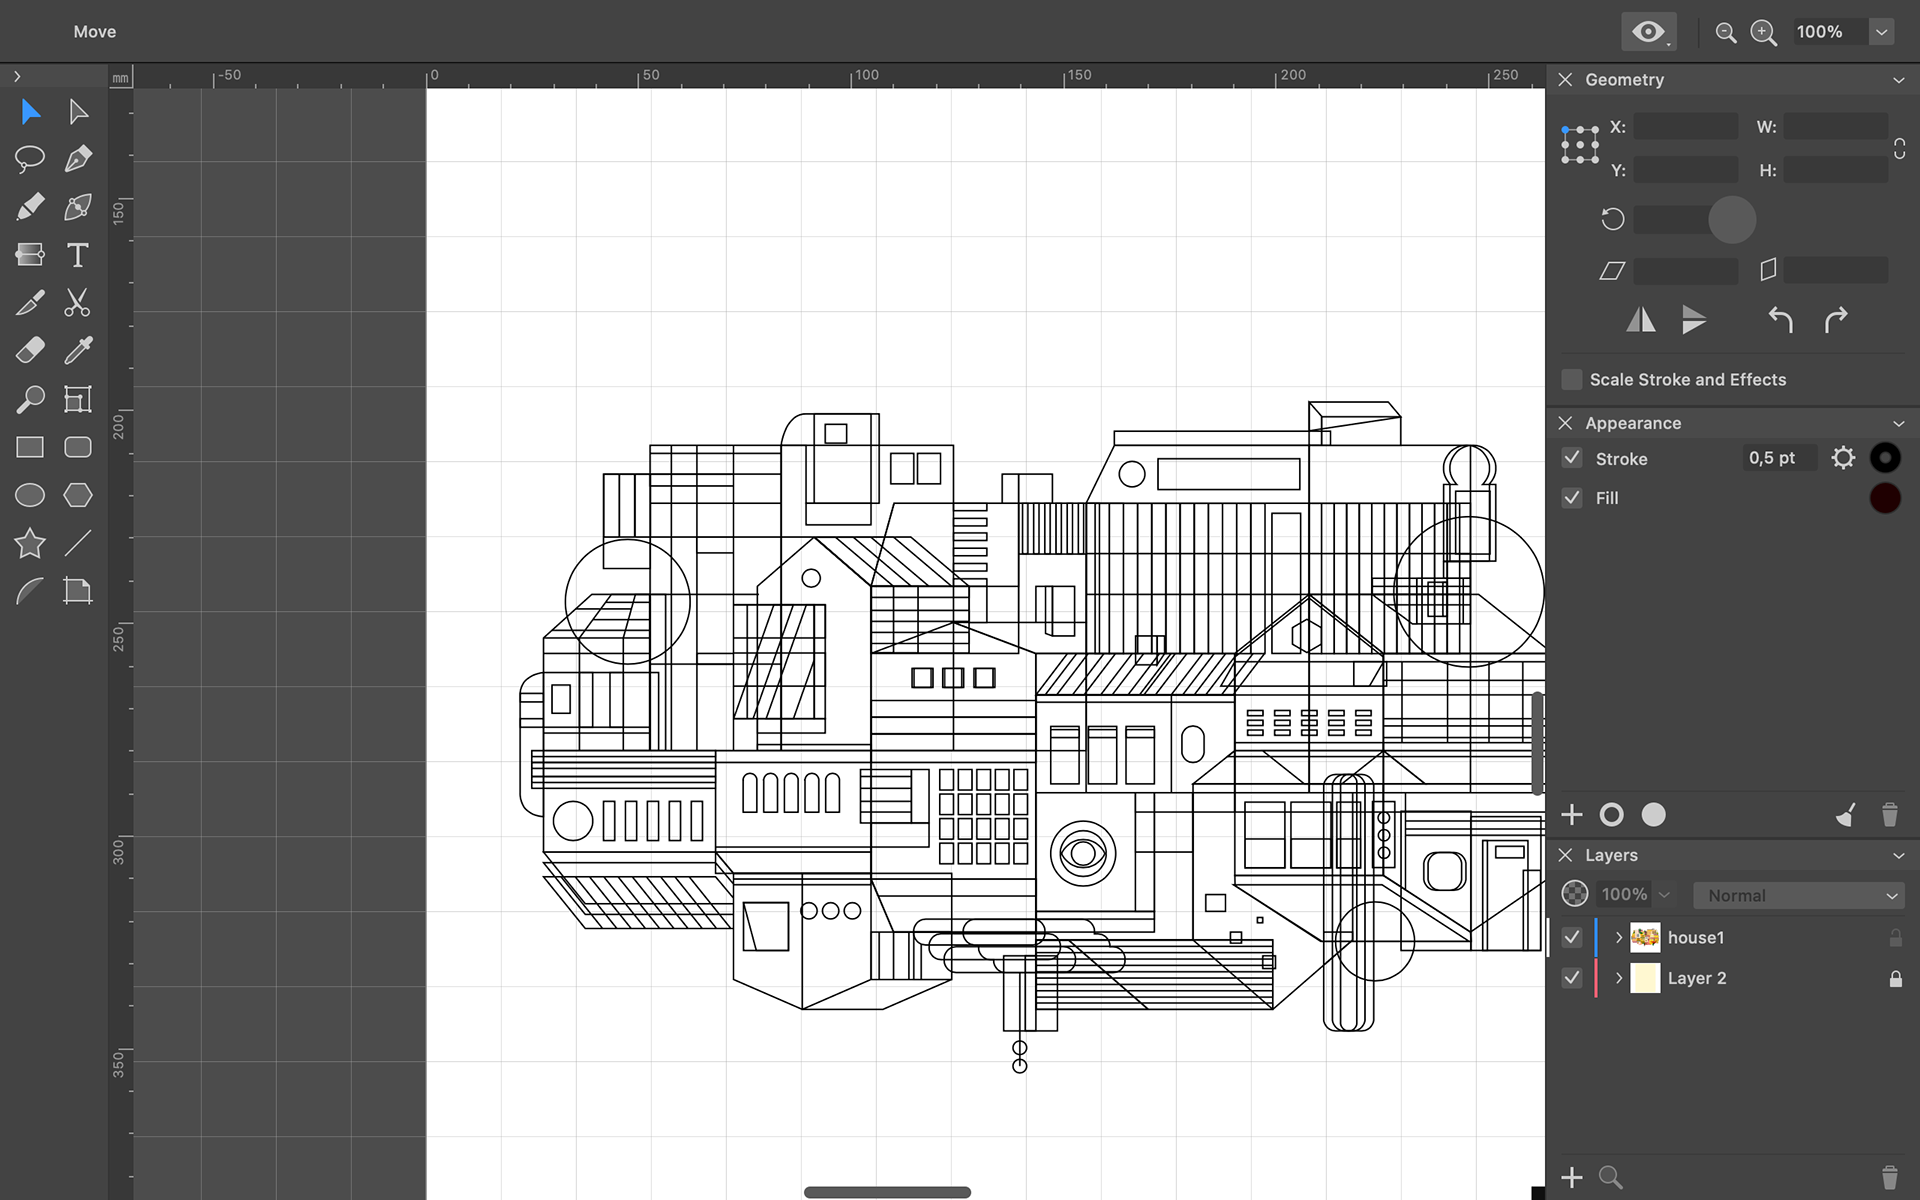This screenshot has height=1200, width=1920.
Task: Hide the house1 layer
Action: [1572, 937]
